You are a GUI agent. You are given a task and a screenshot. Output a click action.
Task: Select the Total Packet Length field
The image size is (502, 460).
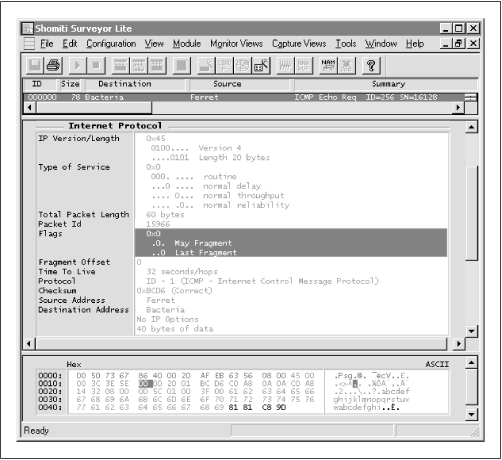click(x=84, y=215)
